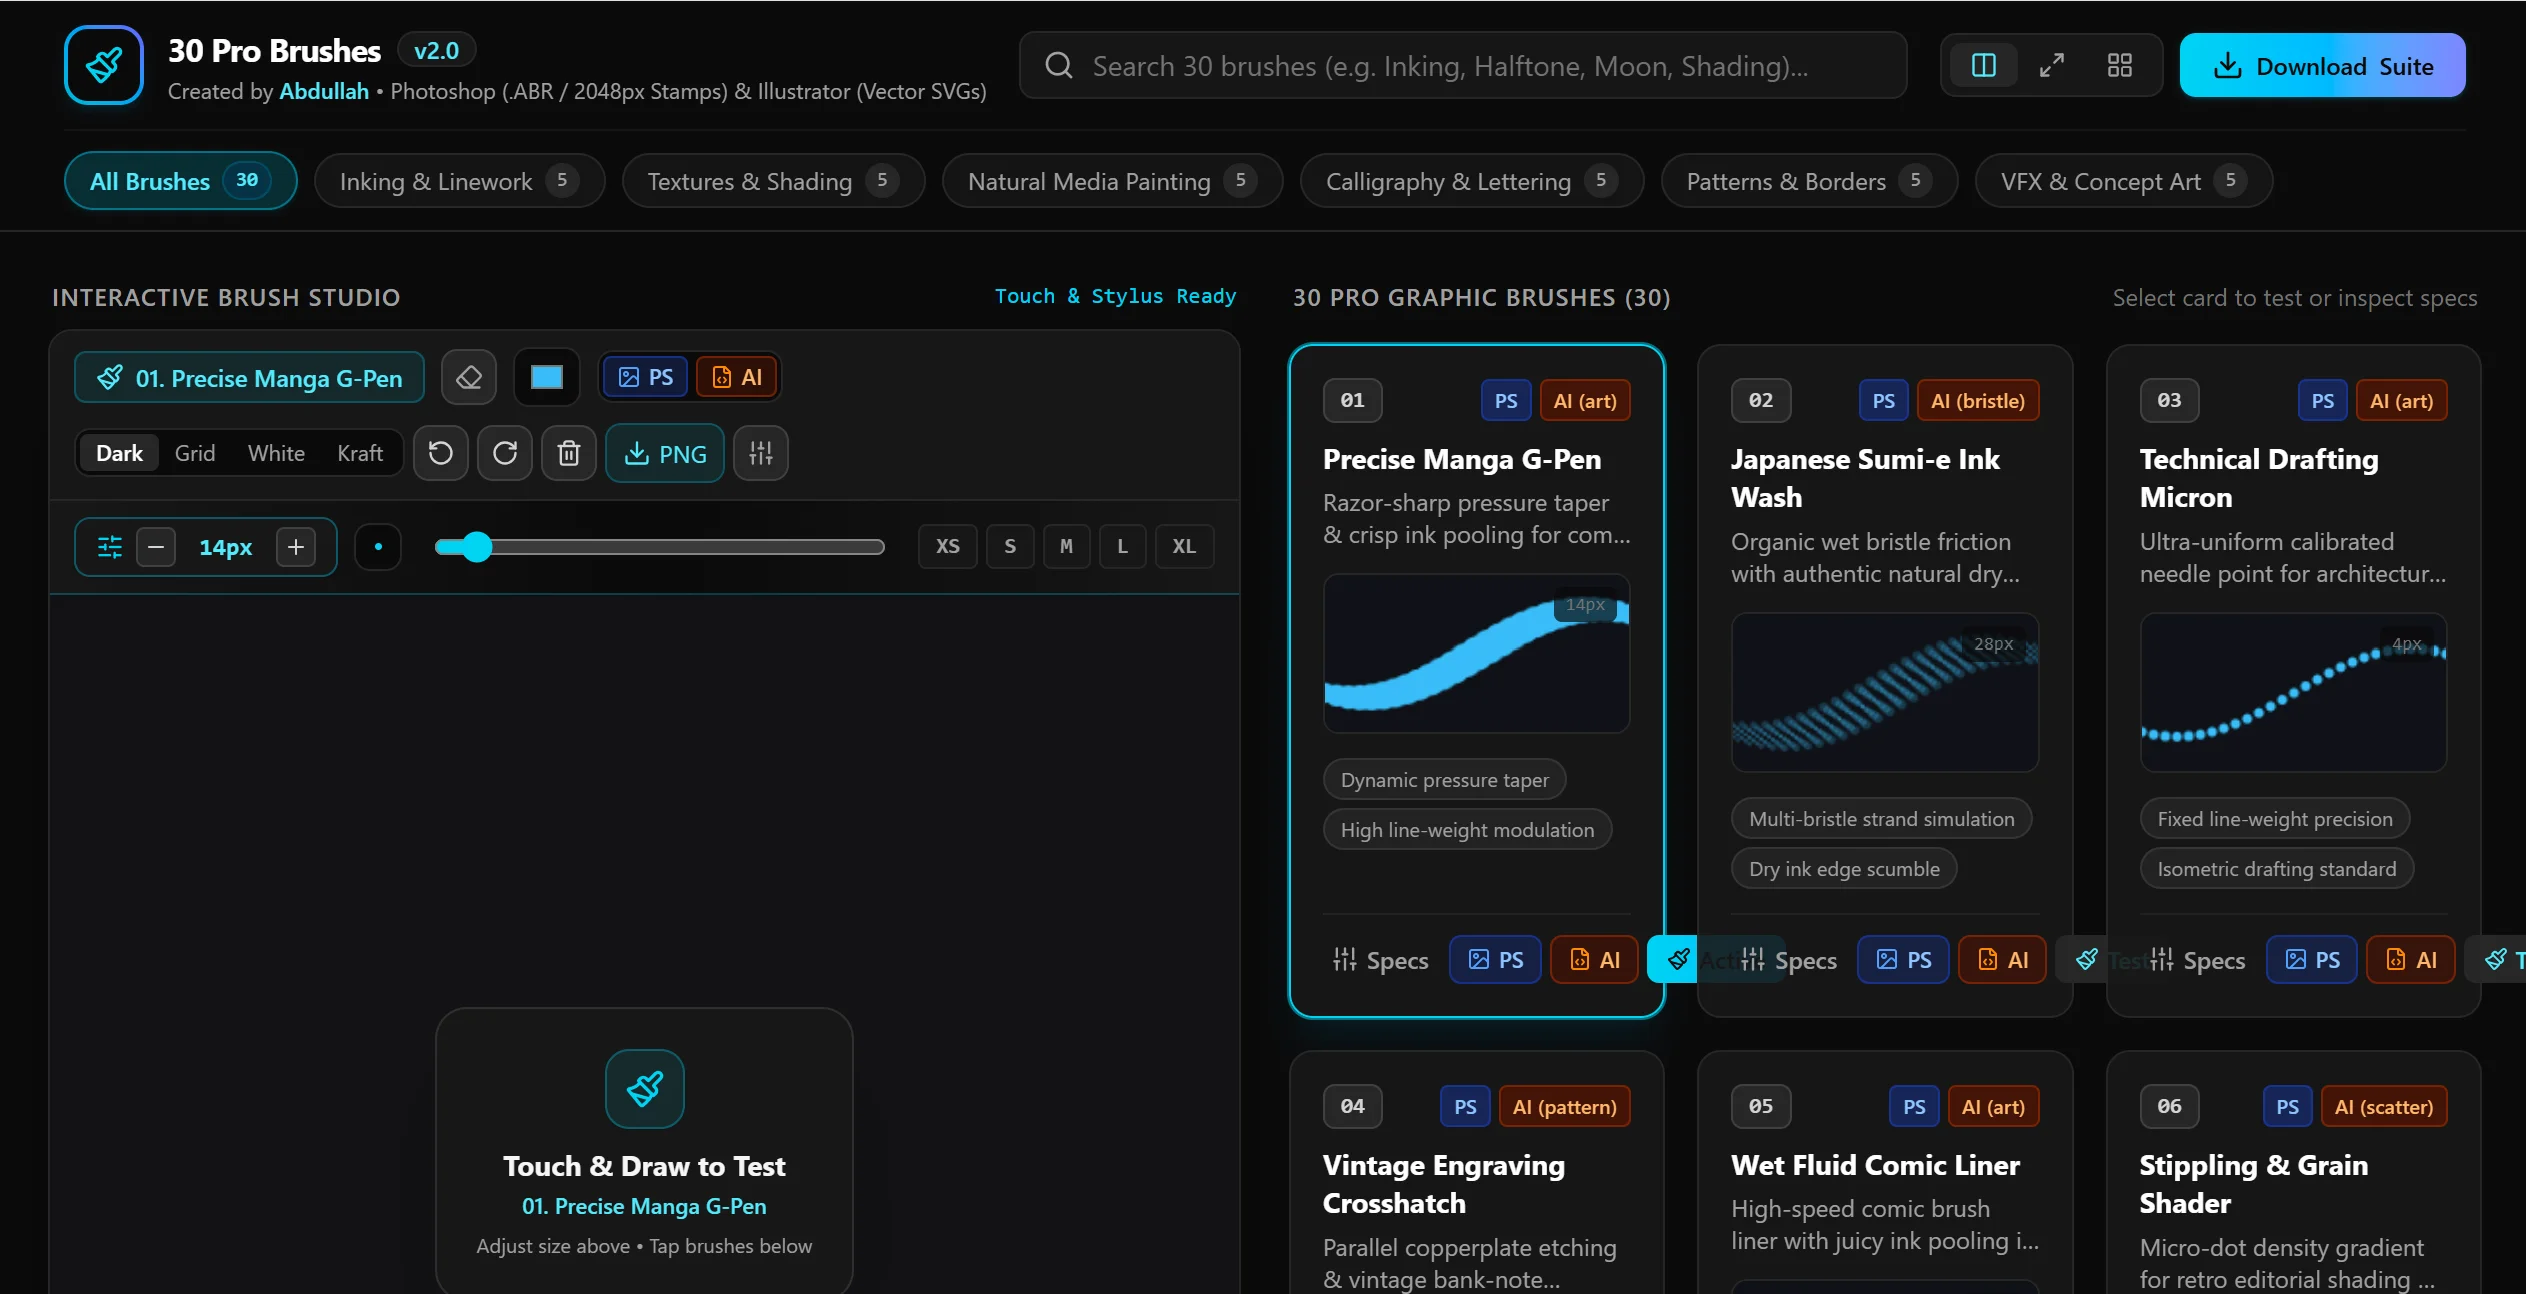2526x1294 pixels.
Task: Select Grid canvas background
Action: pyautogui.click(x=195, y=453)
